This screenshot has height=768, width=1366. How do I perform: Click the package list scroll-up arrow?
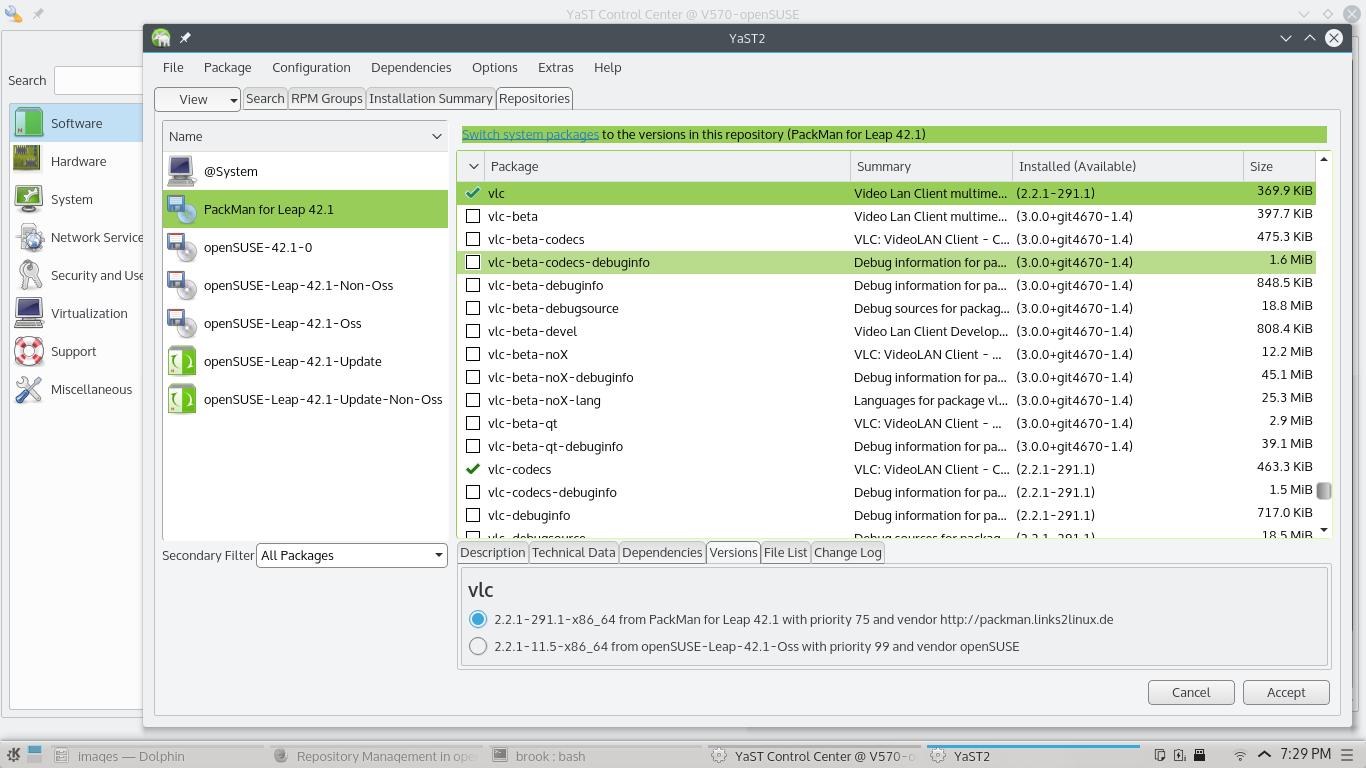point(1324,159)
